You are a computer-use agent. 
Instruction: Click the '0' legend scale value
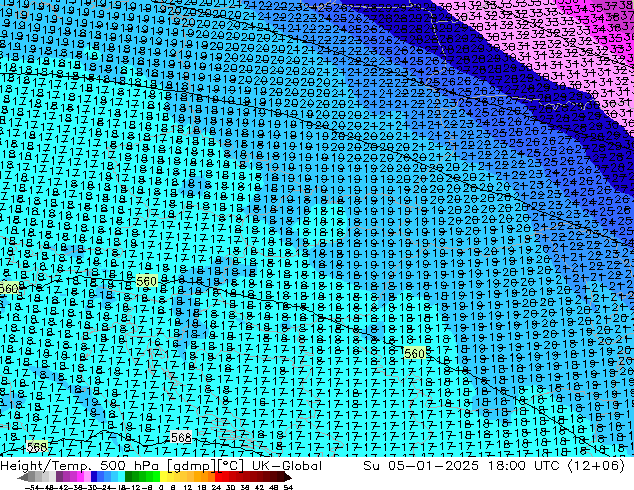click(161, 488)
